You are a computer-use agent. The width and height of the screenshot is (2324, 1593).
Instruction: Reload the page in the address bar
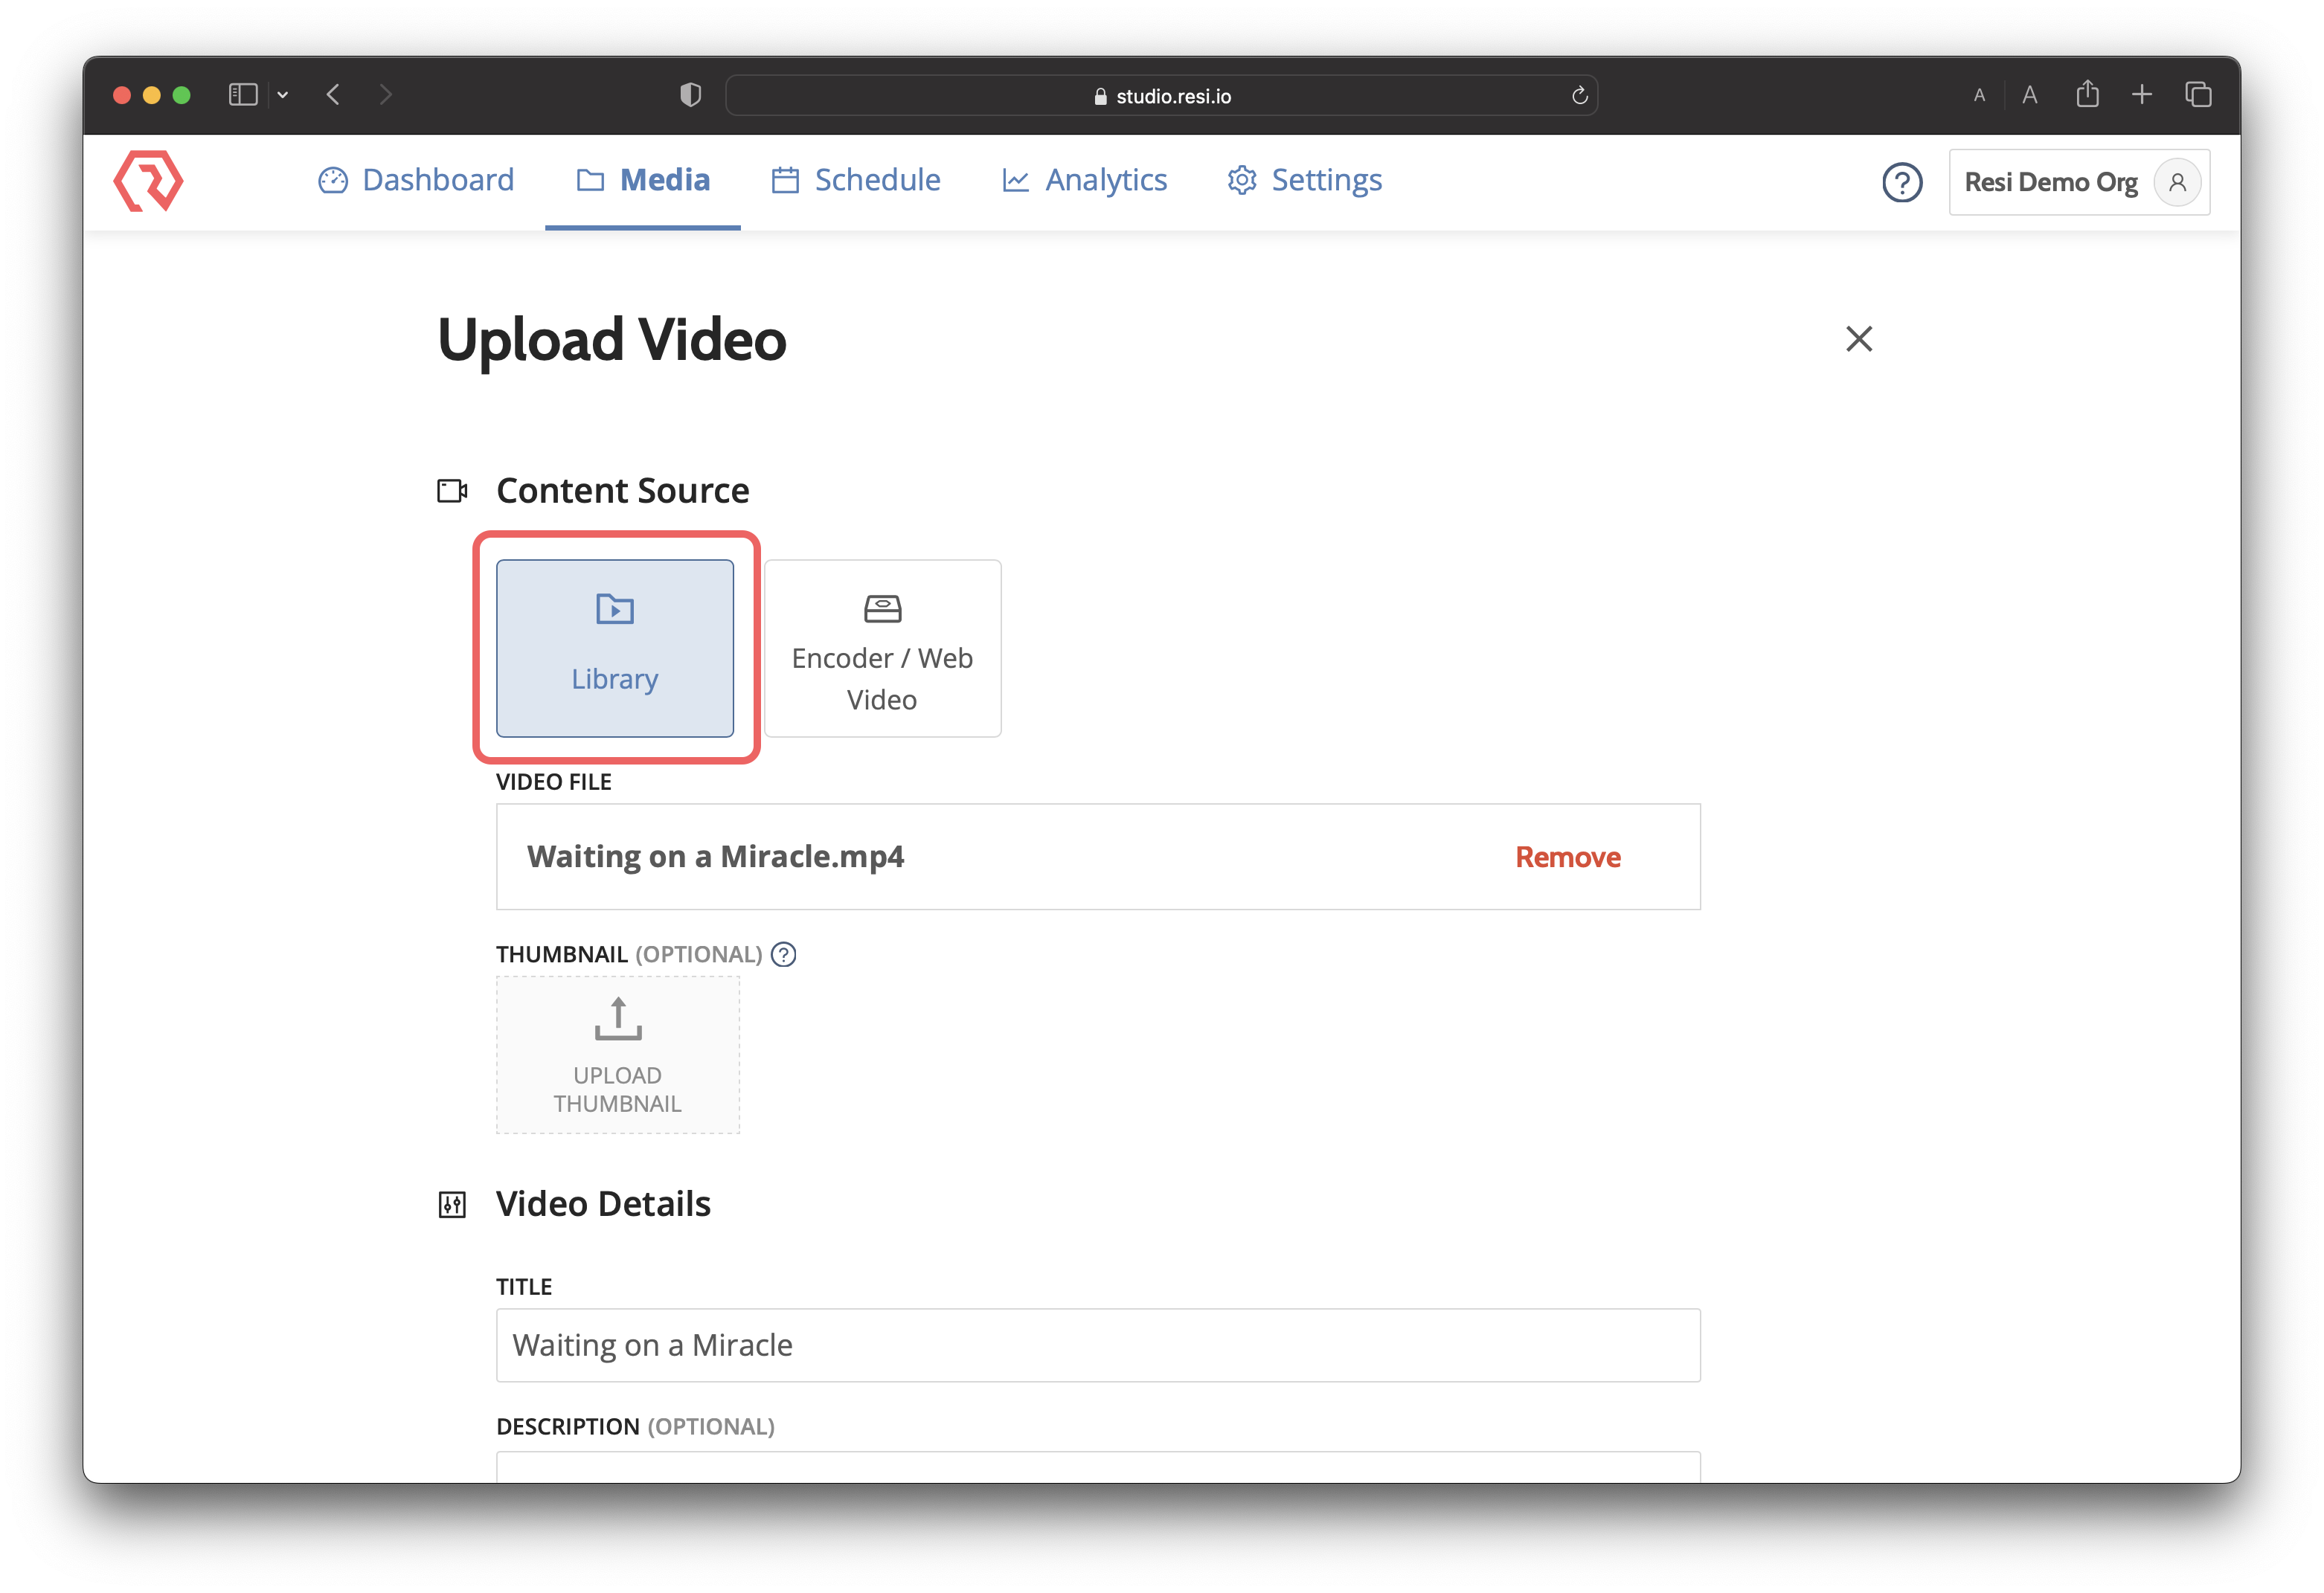[x=1580, y=95]
